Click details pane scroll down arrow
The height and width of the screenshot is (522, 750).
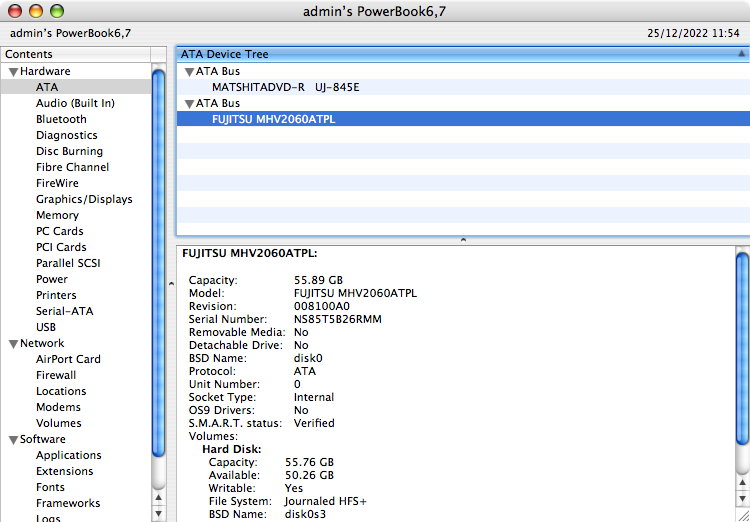coord(742,500)
